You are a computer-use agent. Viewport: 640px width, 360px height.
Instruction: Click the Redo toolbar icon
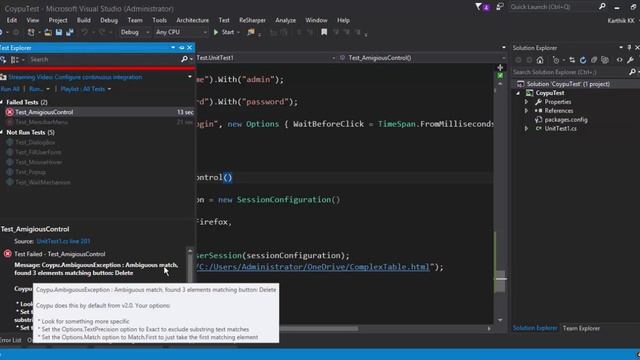102,32
